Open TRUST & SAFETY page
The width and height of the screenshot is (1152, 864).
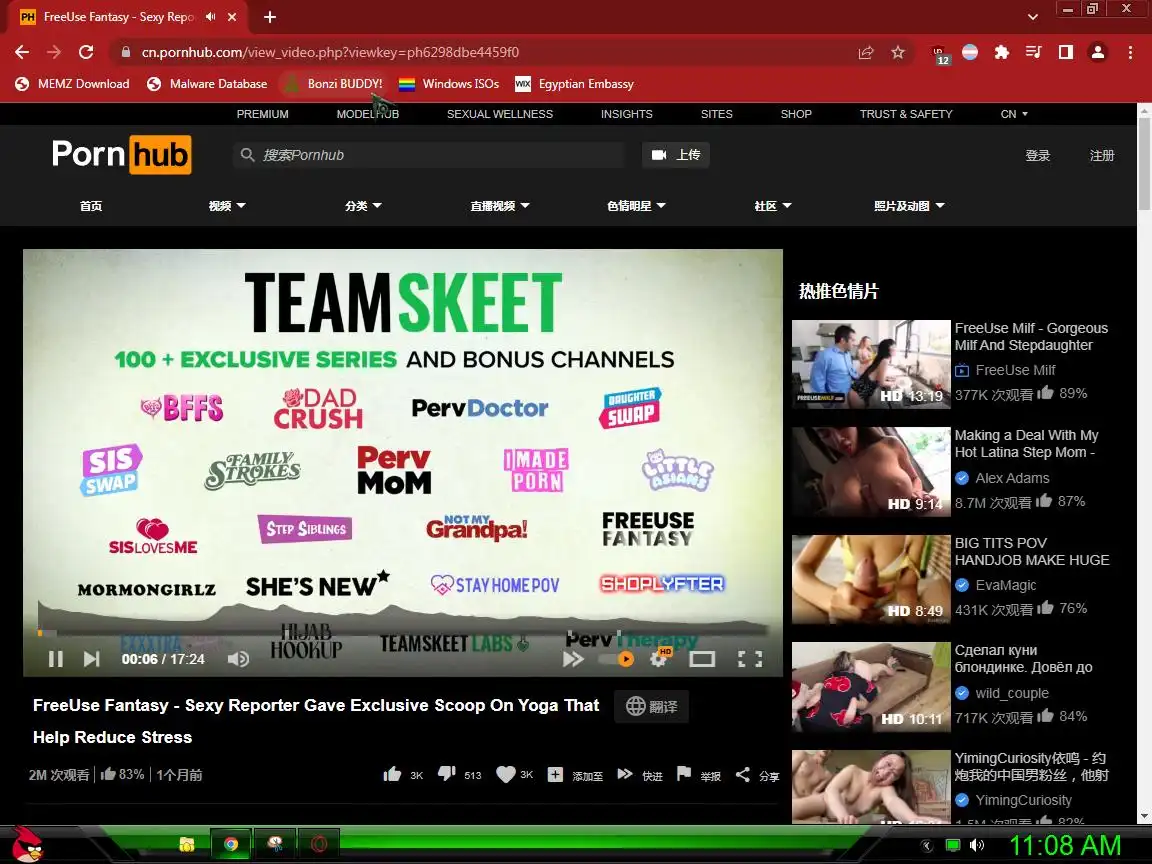coord(906,114)
